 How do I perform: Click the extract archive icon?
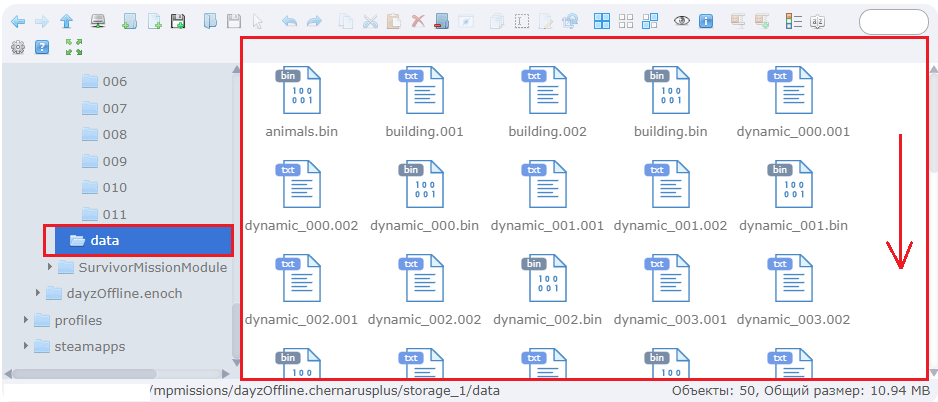pos(738,22)
